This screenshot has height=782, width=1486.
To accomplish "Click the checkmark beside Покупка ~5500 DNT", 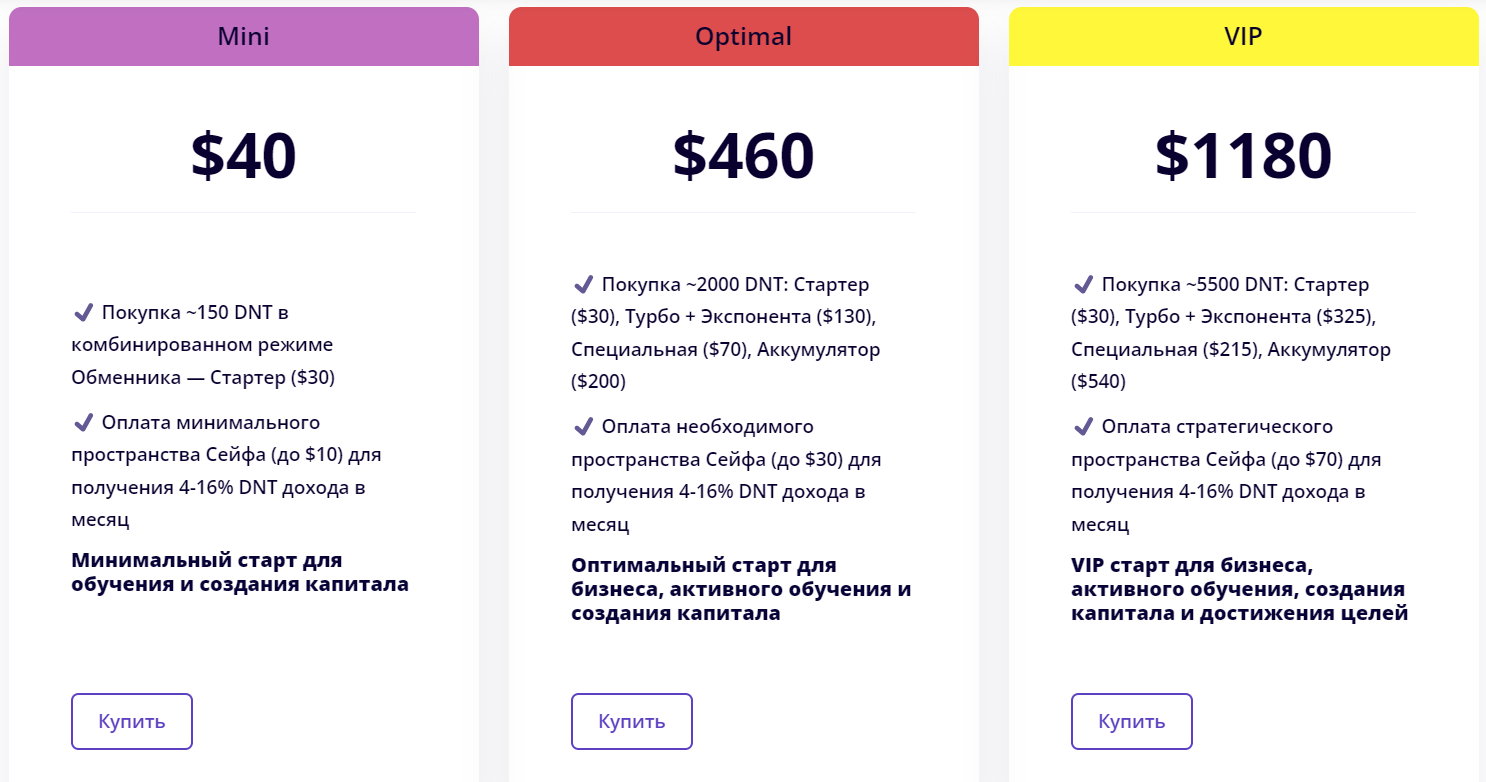I will tap(1084, 284).
